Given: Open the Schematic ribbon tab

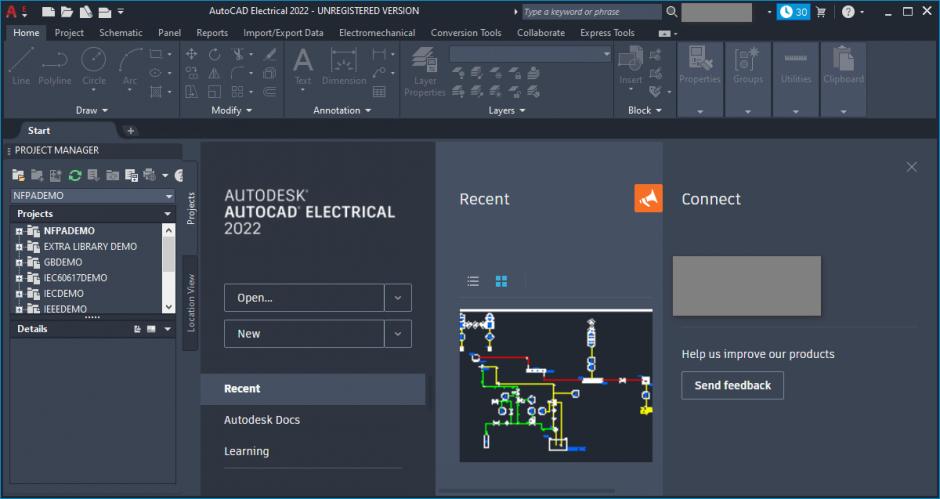Looking at the screenshot, I should (120, 33).
